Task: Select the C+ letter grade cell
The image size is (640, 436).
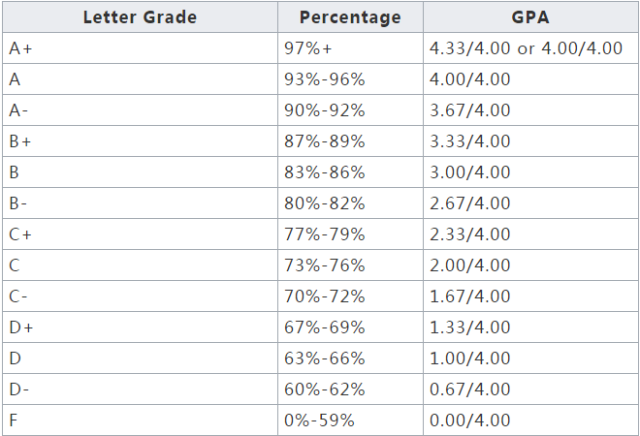Action: click(x=140, y=234)
